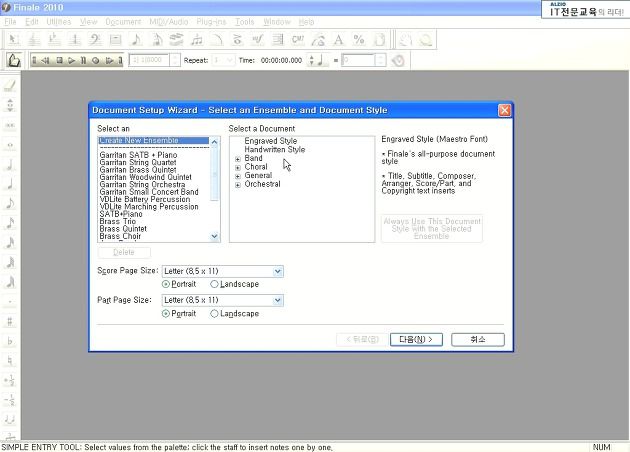The height and width of the screenshot is (452, 630).
Task: Open the File menu
Action: tap(10, 22)
